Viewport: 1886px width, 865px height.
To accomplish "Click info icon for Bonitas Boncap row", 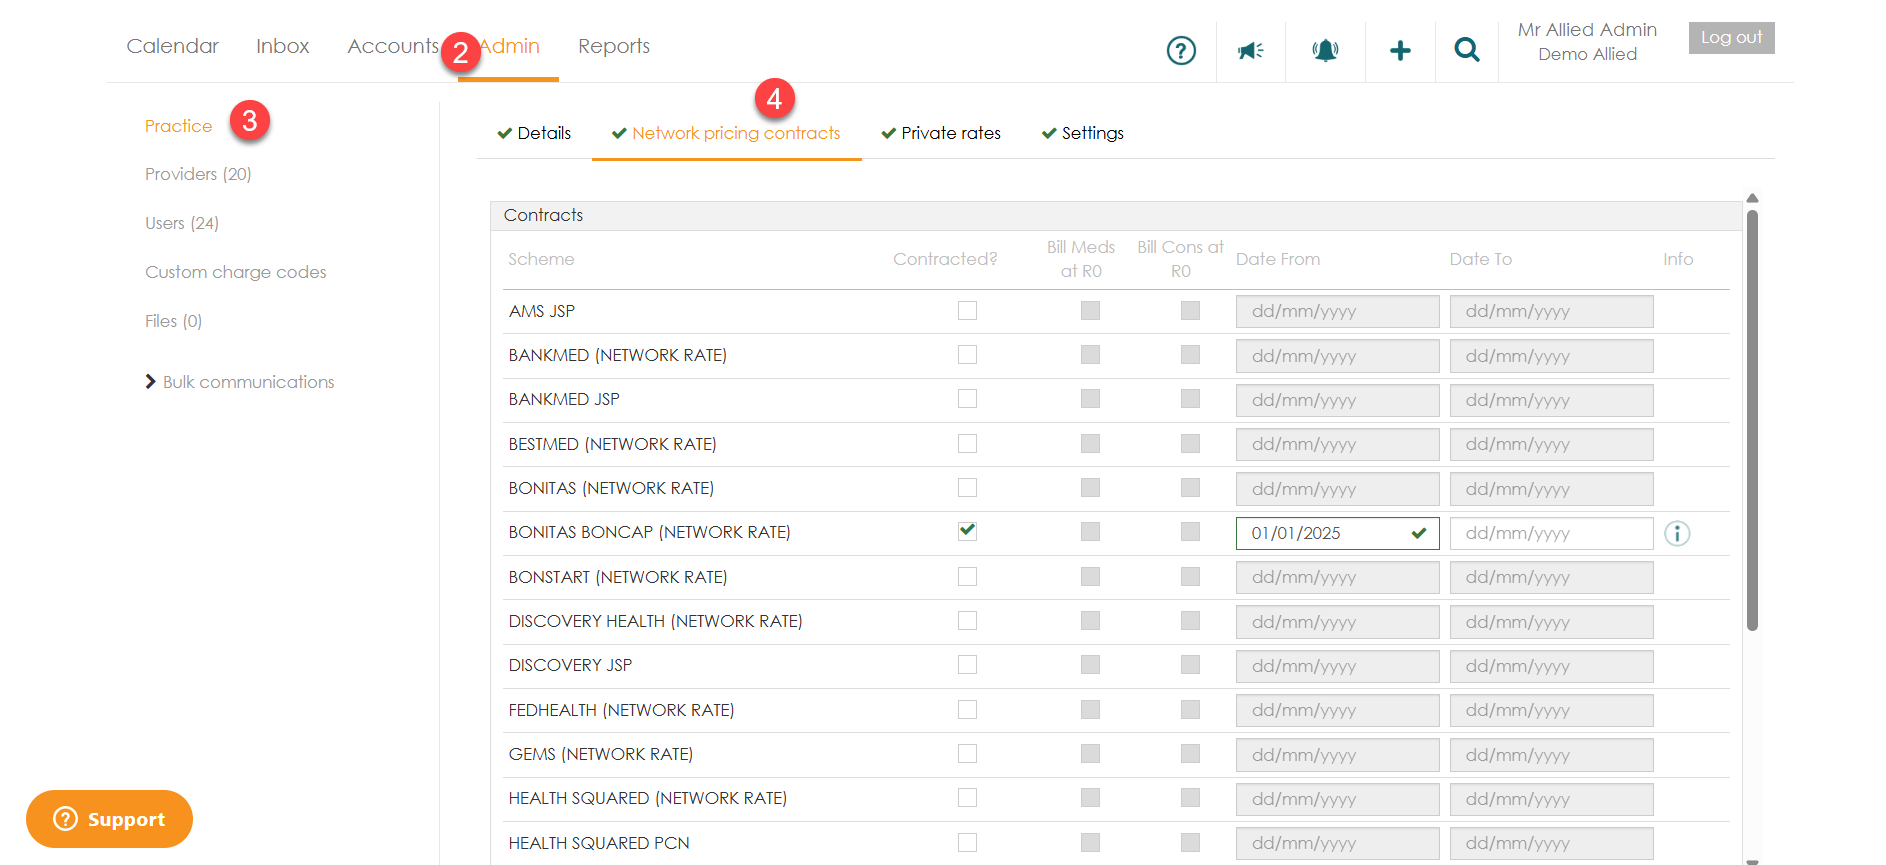I will point(1677,534).
